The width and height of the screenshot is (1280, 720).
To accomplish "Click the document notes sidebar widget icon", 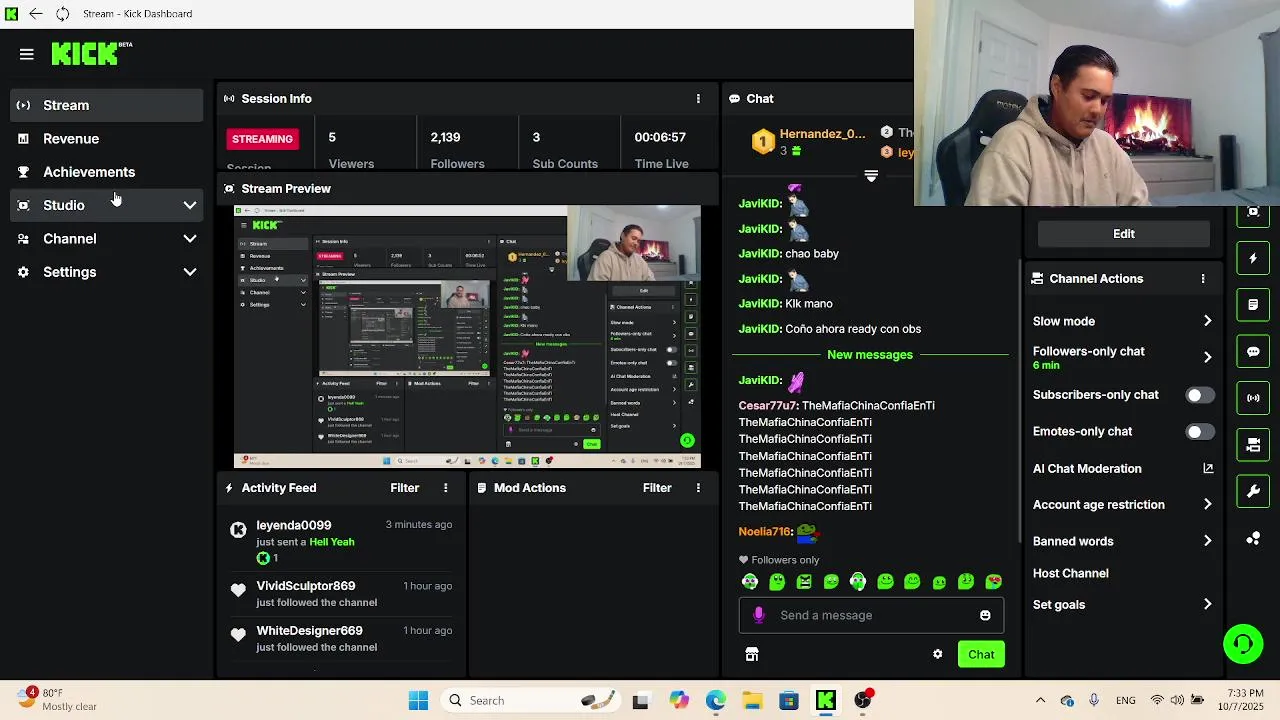I will (1253, 304).
